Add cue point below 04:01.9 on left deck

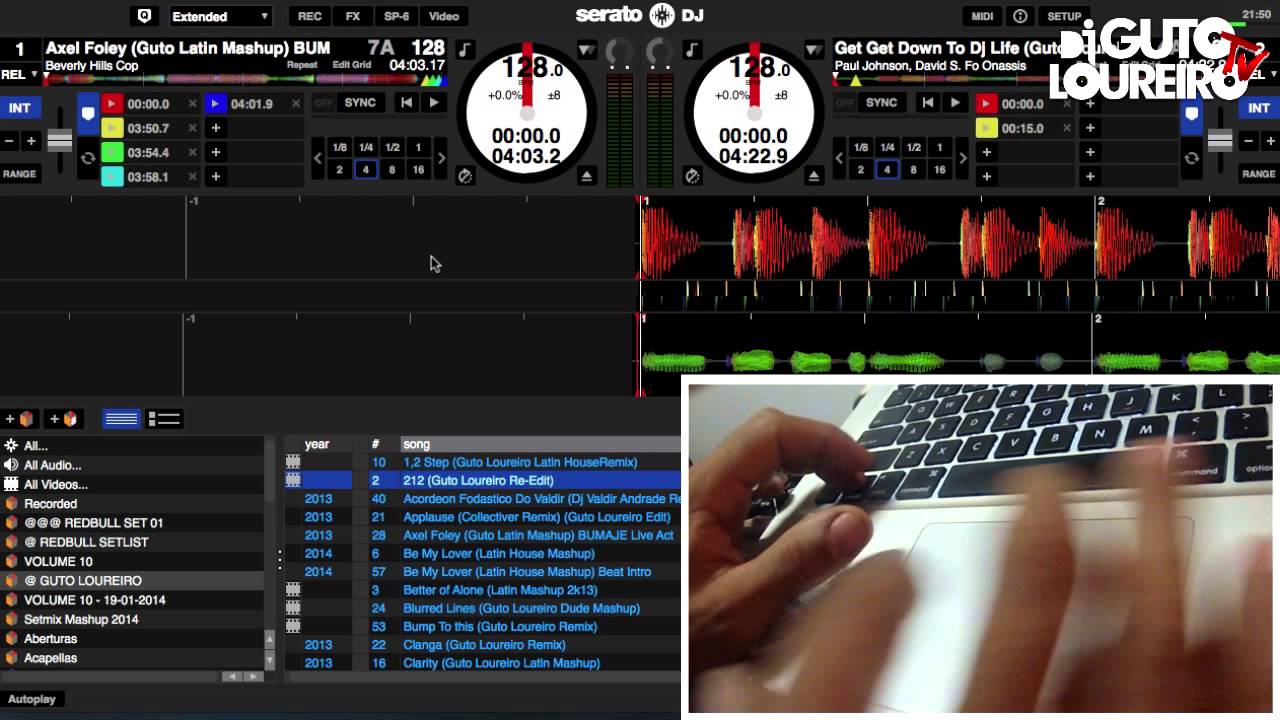click(216, 128)
